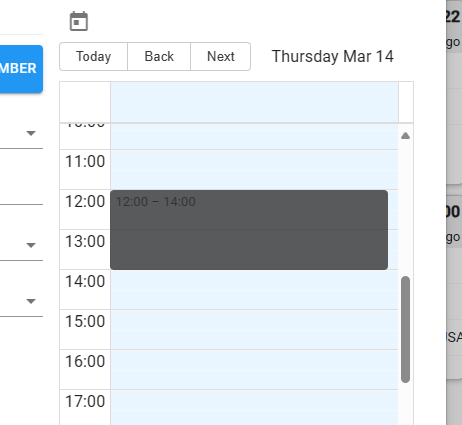
Task: Click the Thursday Mar 14 date label
Action: pos(333,56)
